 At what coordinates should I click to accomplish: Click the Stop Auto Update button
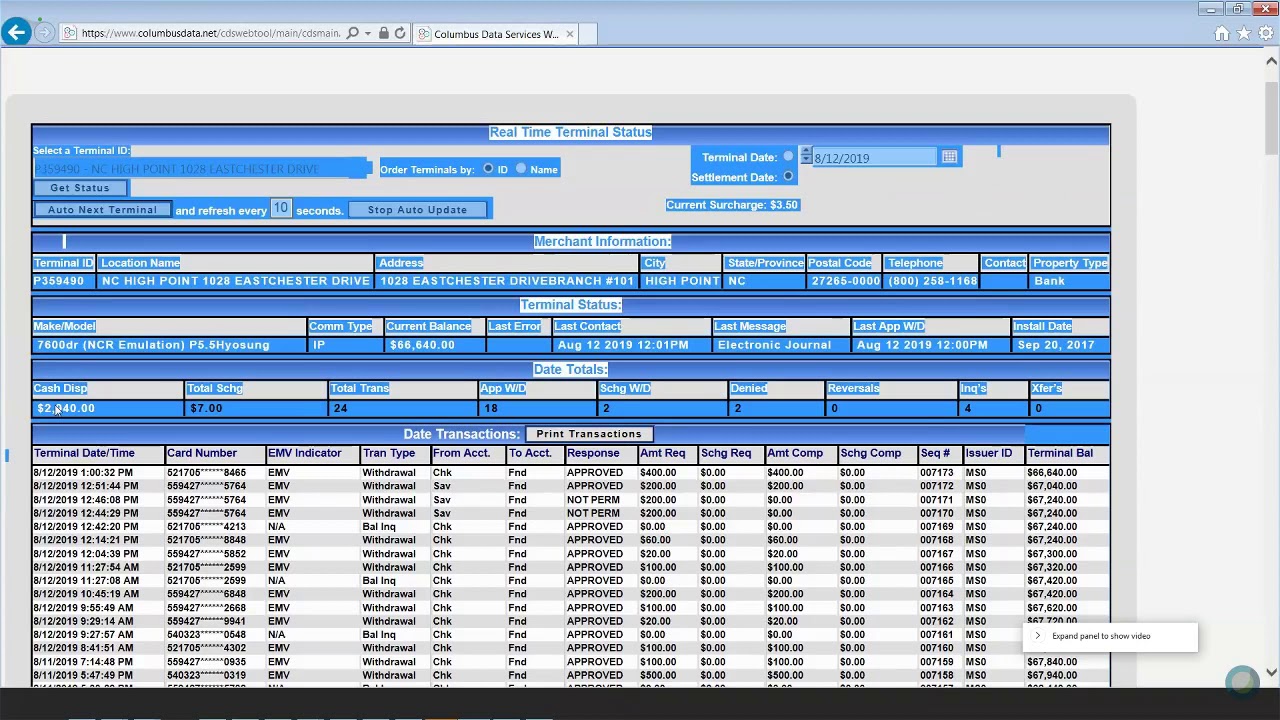point(417,210)
